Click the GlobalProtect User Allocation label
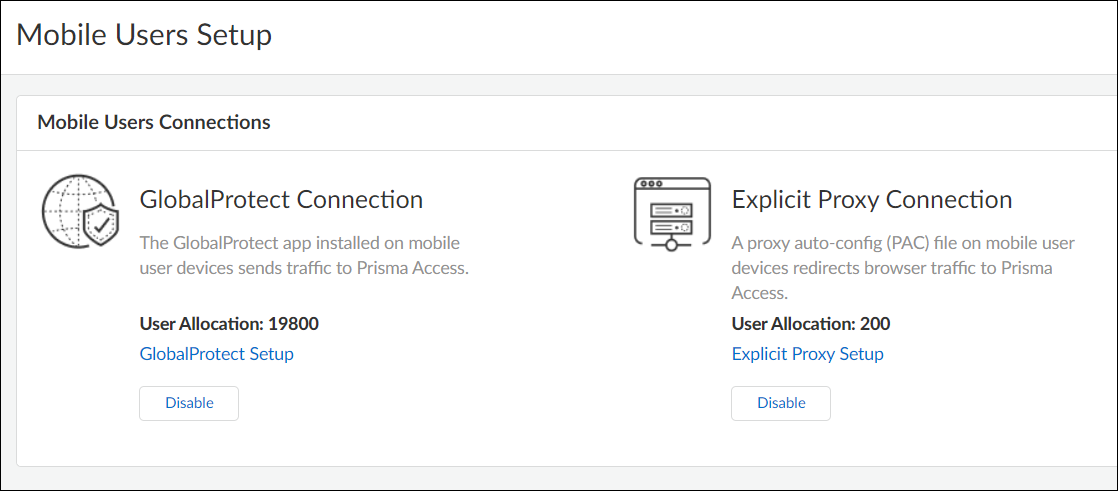 tap(201, 323)
